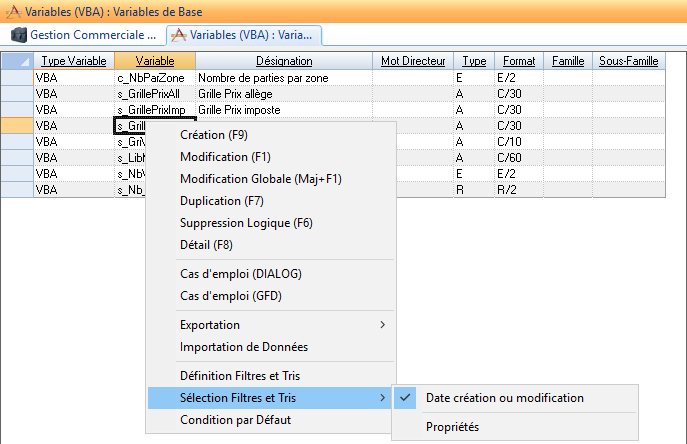Click the application icon in the title bar
The width and height of the screenshot is (687, 444).
click(11, 11)
